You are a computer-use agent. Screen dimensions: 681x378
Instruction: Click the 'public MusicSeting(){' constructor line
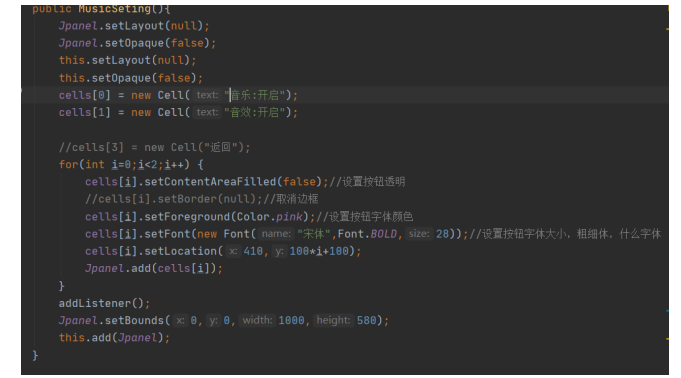[x=101, y=9]
